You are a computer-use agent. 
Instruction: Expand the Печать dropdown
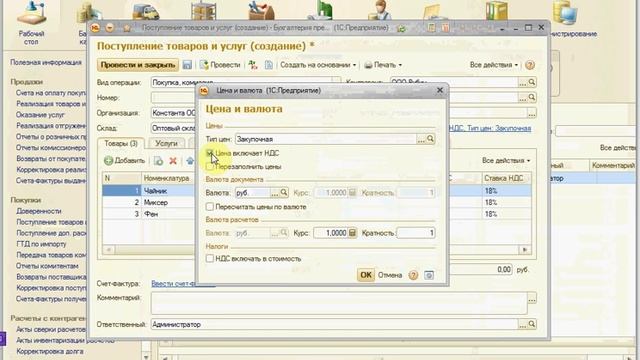click(383, 65)
